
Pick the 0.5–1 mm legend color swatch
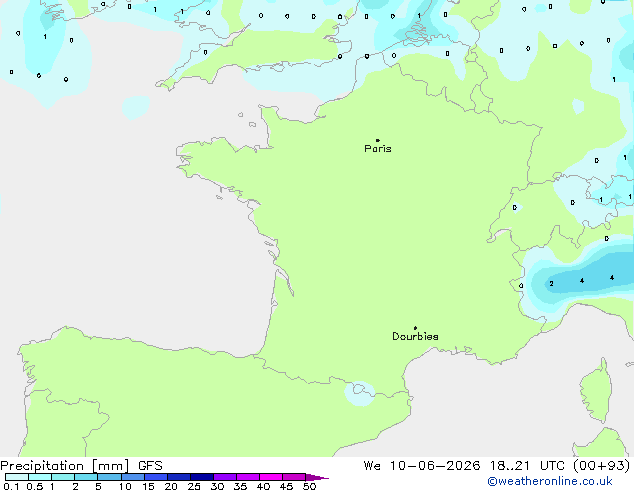point(40,477)
